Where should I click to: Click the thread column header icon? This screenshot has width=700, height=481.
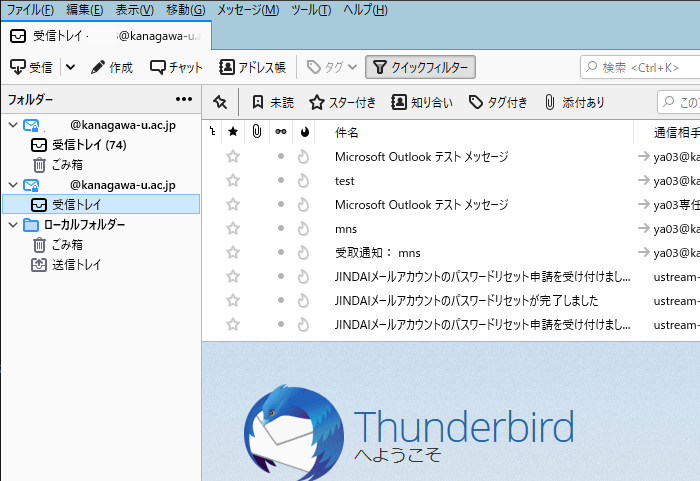pos(211,132)
